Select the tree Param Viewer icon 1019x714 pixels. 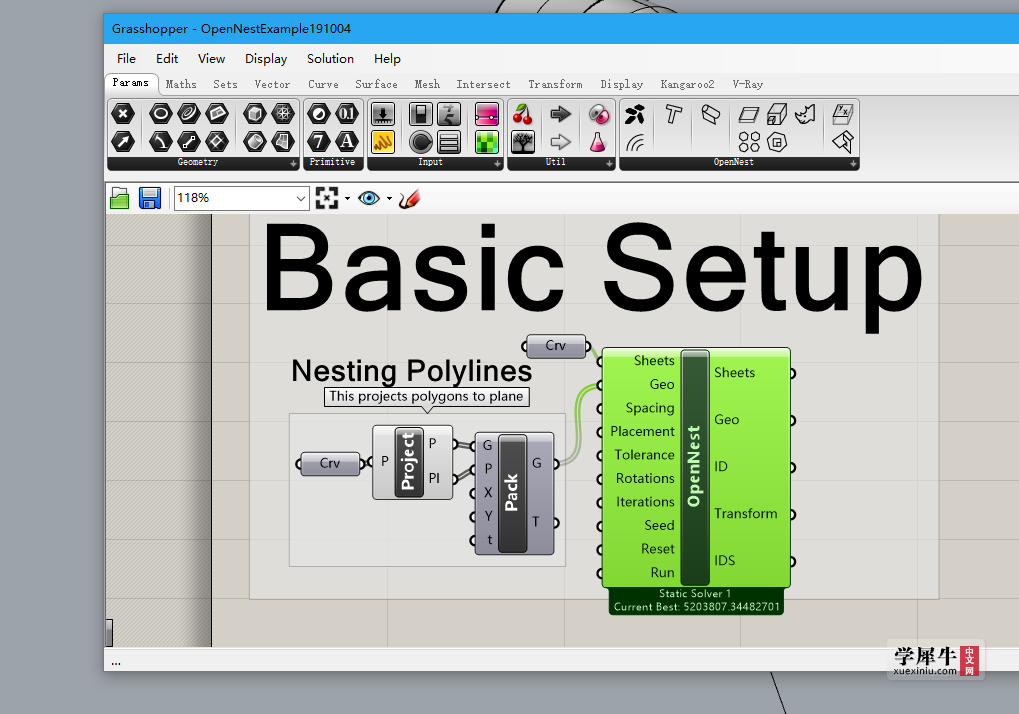tap(522, 142)
